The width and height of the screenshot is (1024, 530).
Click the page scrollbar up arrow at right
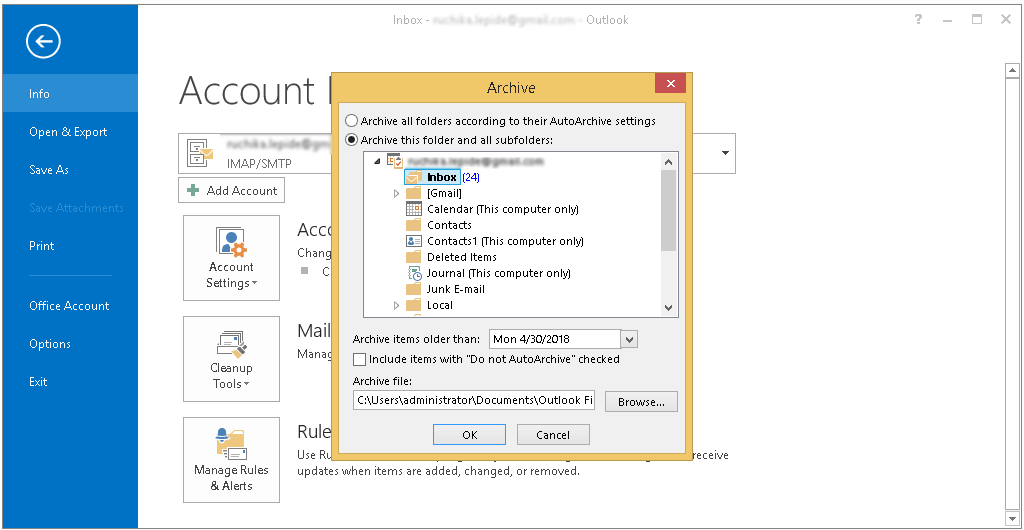pos(1012,70)
